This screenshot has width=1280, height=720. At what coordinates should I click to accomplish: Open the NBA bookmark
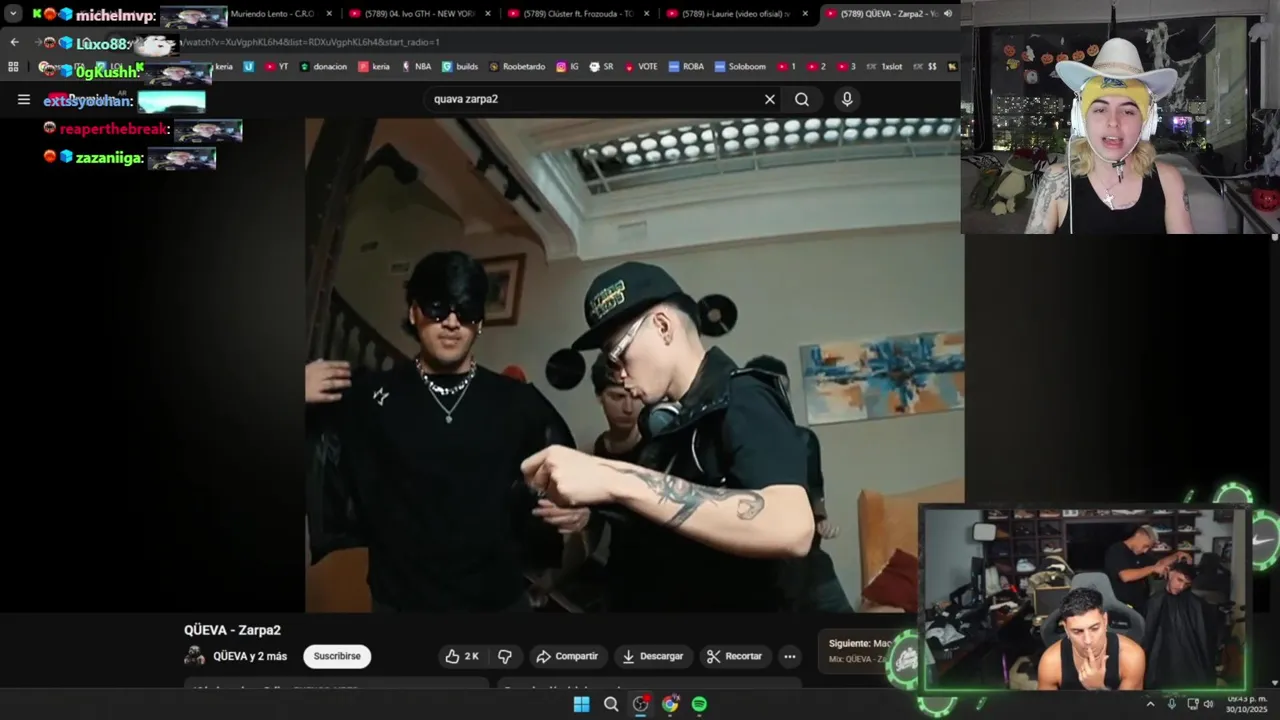416,67
